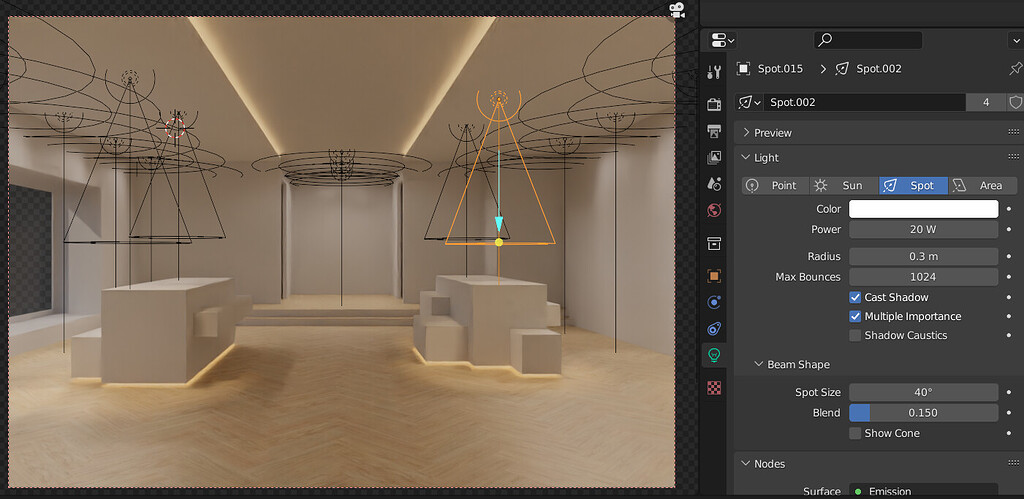Open the View Layer properties tab
Viewport: 1024px width, 499px height.
714,157
